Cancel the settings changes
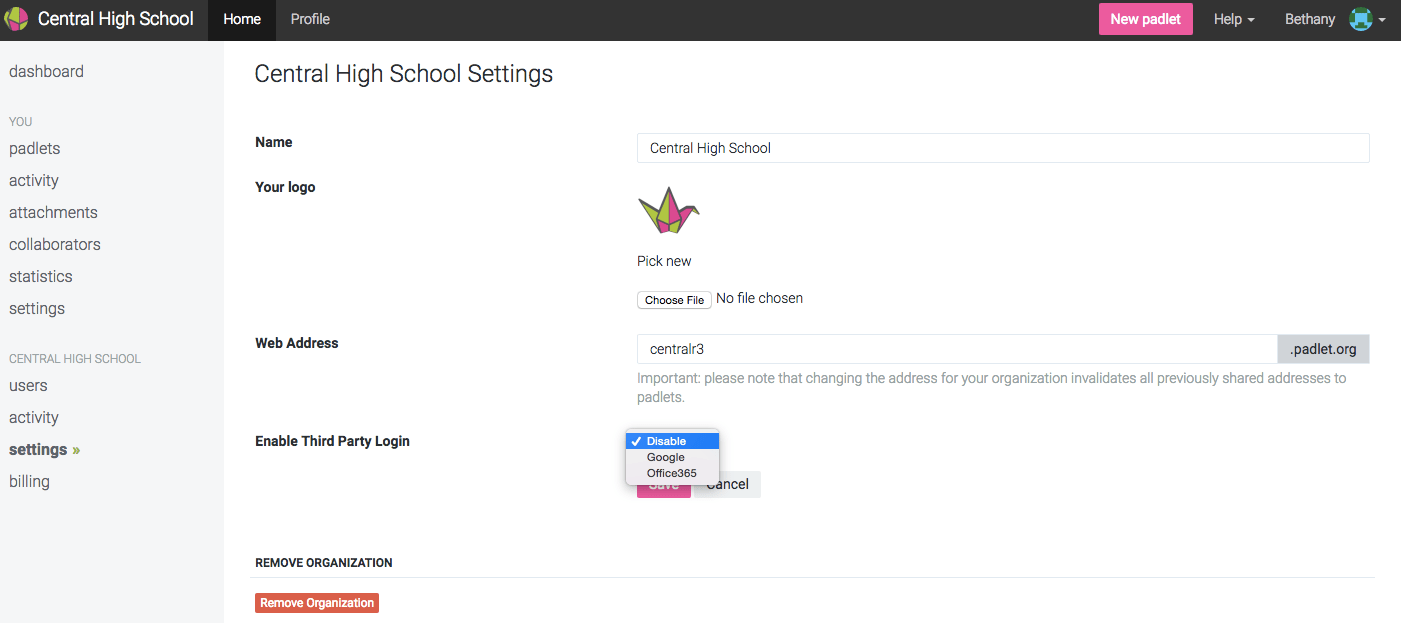1401x623 pixels. (x=726, y=484)
